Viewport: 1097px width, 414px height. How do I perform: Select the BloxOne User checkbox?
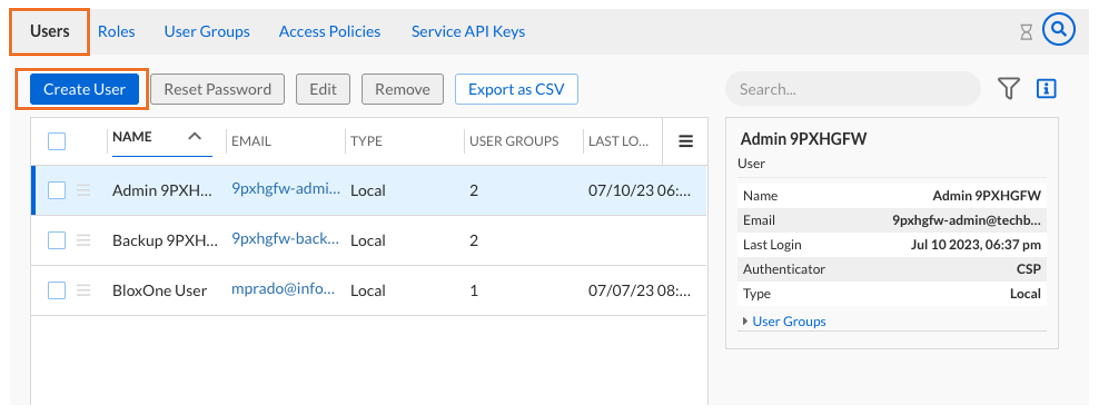click(x=57, y=290)
